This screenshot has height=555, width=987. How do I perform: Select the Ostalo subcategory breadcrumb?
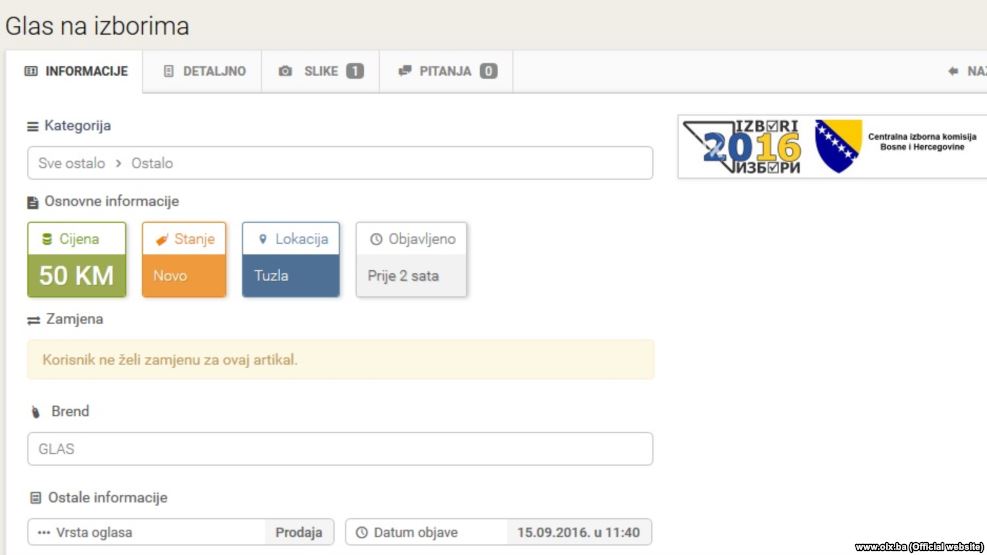pos(153,163)
